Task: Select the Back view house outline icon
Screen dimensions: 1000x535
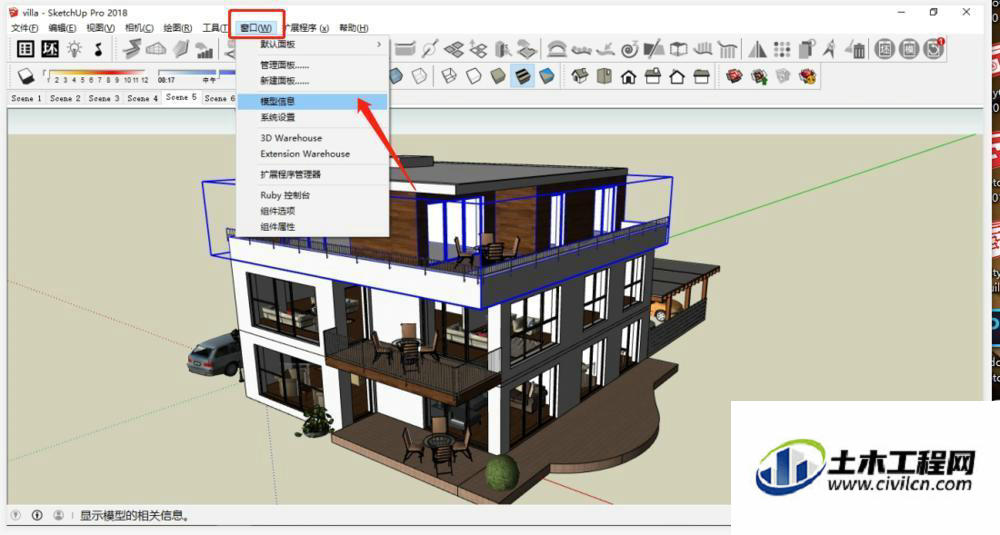Action: point(677,77)
